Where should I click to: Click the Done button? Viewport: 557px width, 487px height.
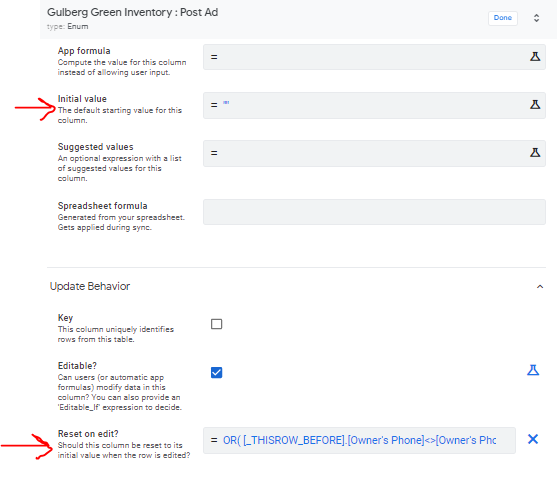(x=503, y=18)
